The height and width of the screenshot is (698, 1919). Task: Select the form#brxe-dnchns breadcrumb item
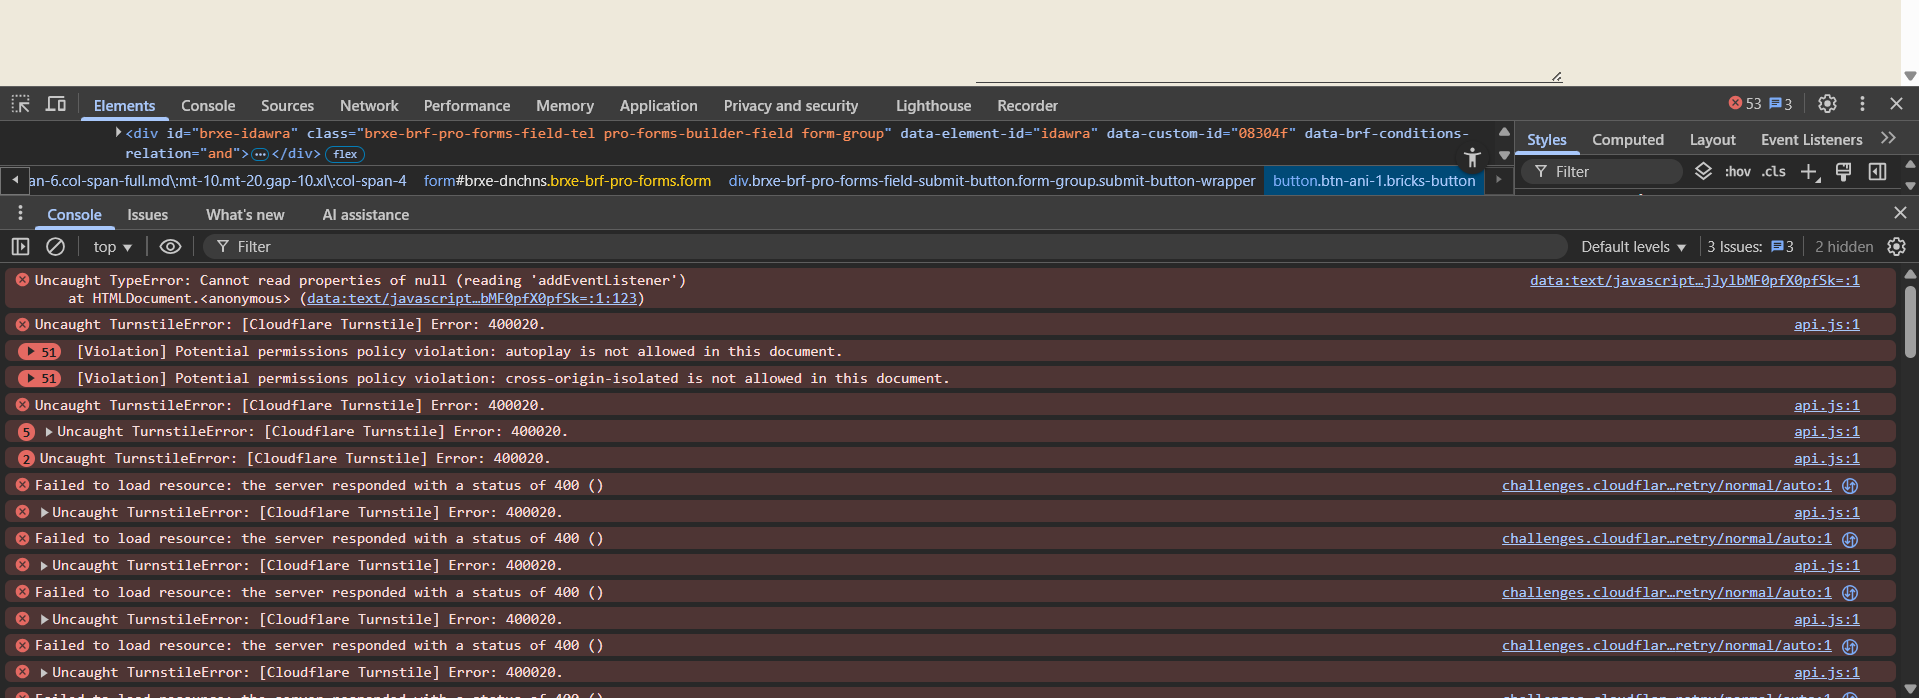(x=567, y=181)
